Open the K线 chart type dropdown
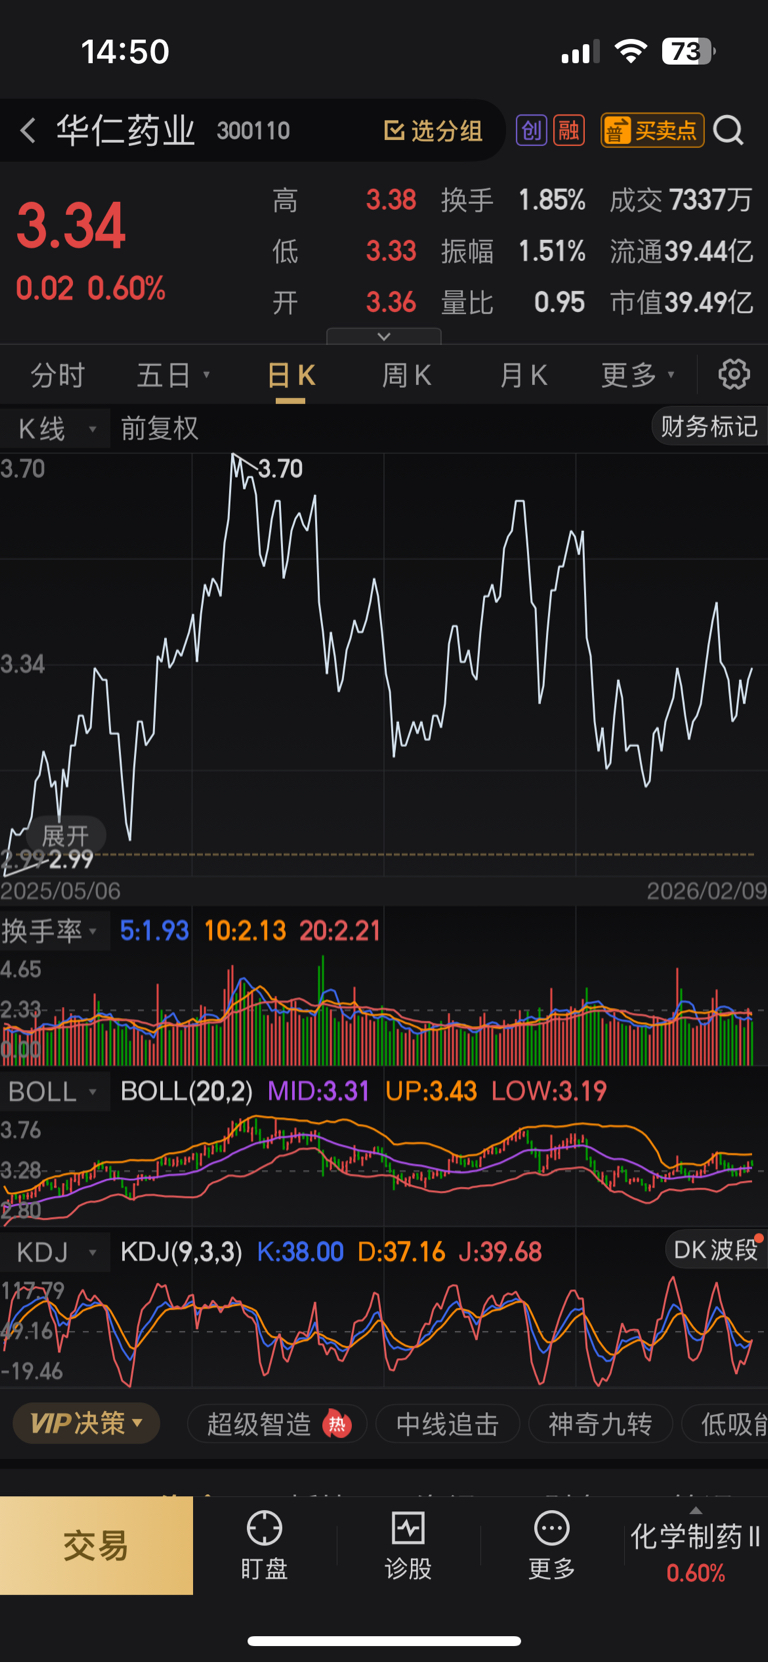768x1663 pixels. tap(55, 429)
